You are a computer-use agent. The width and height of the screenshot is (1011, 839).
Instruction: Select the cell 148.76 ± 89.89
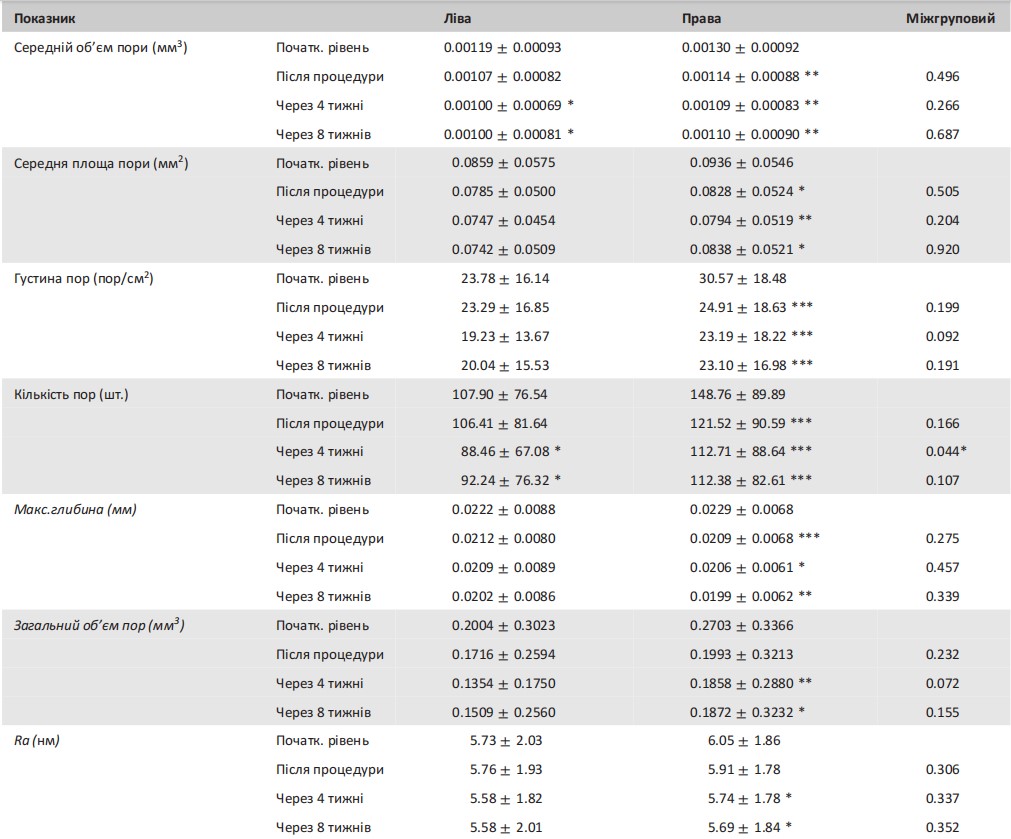(738, 394)
